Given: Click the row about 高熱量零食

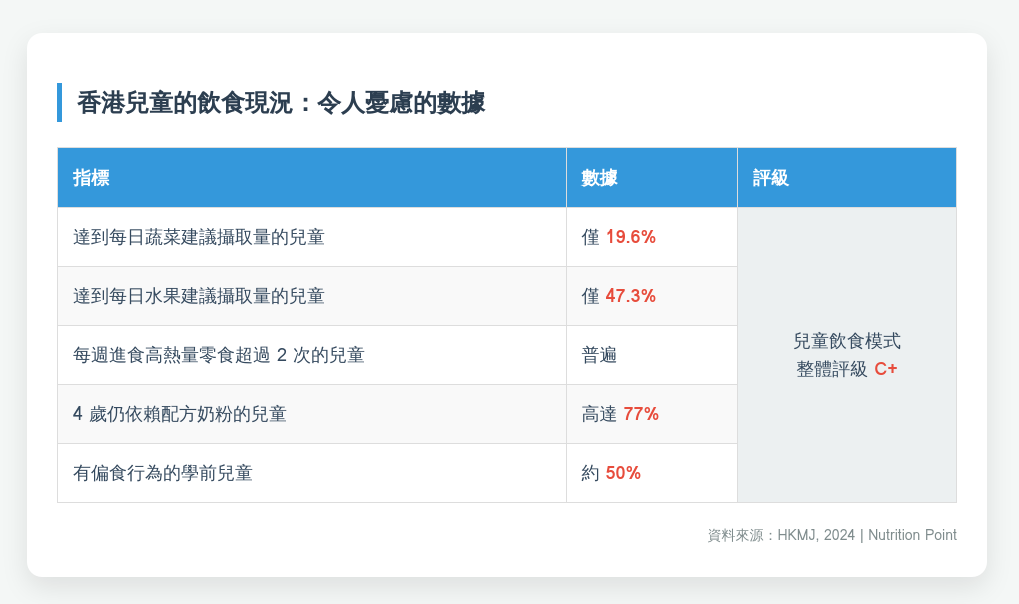Looking at the screenshot, I should pos(218,355).
